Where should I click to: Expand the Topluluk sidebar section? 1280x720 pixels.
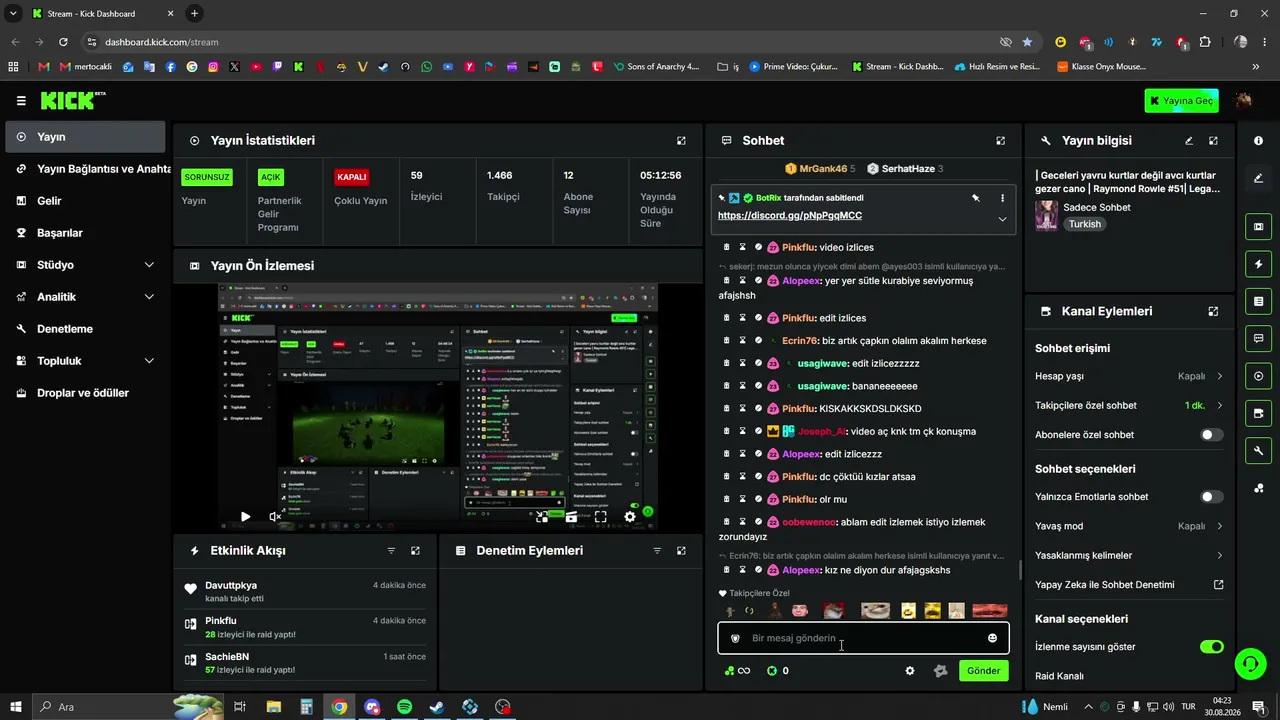(x=85, y=361)
